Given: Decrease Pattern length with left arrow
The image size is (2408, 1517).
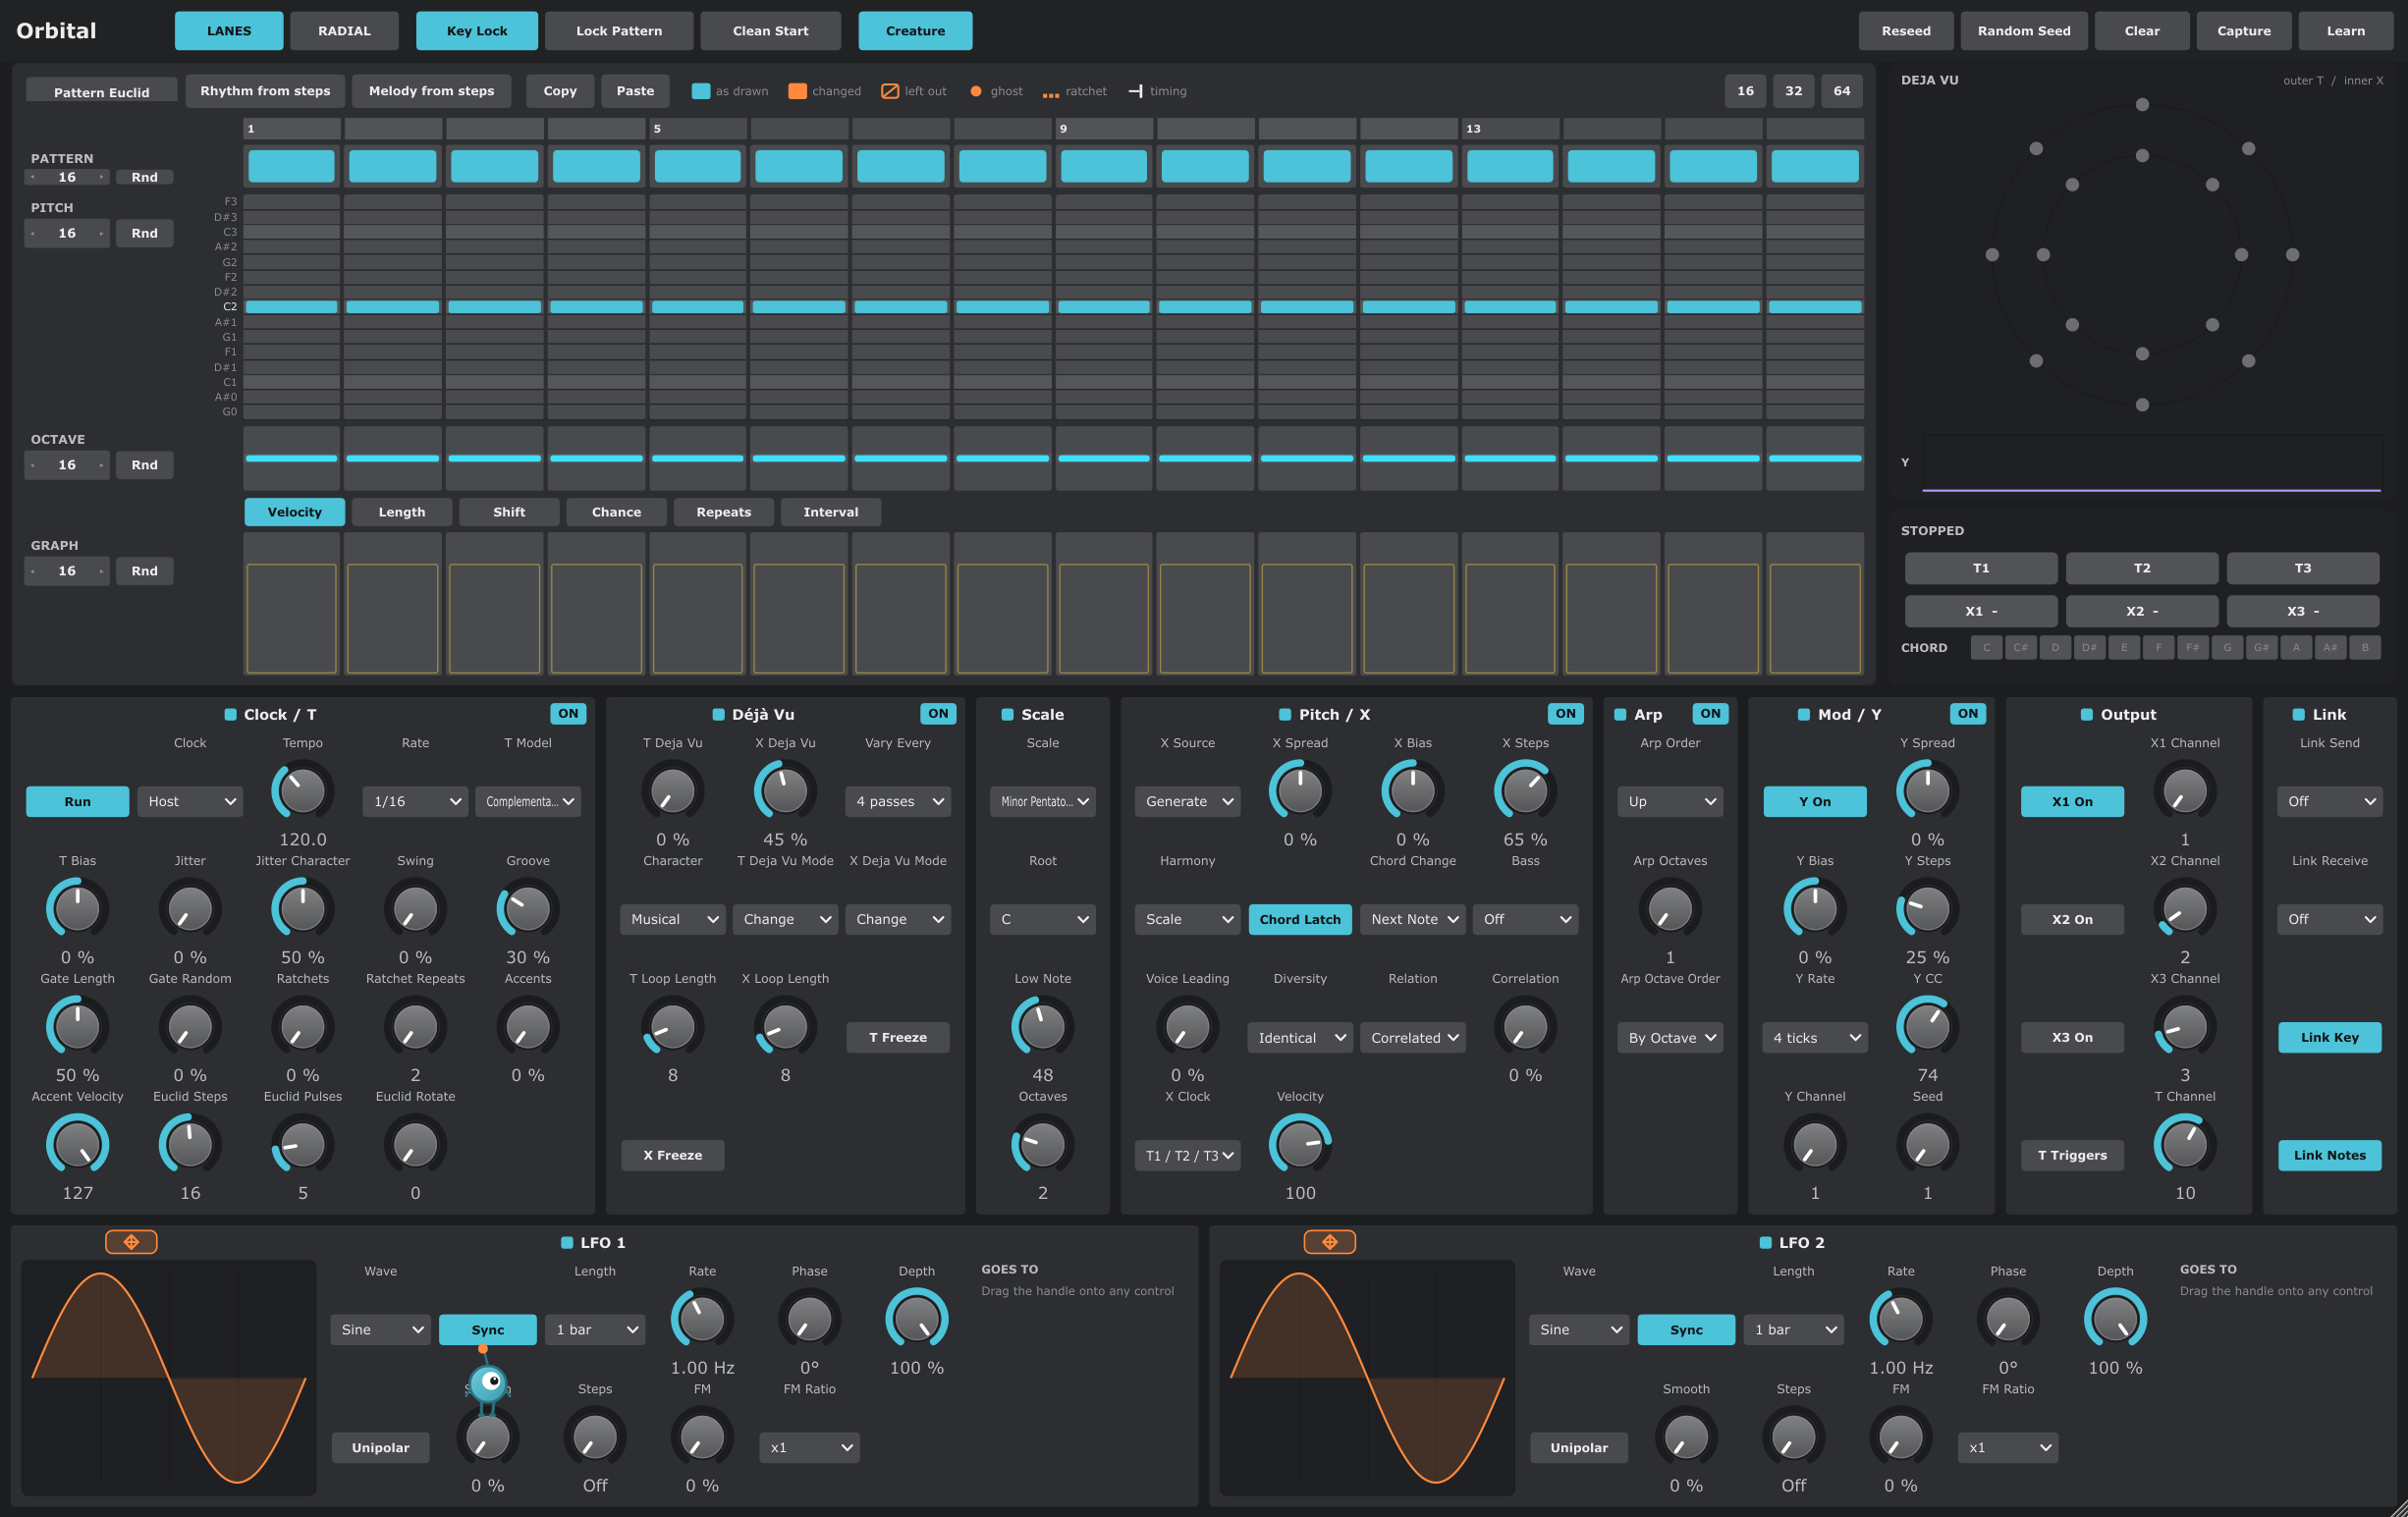Looking at the screenshot, I should [x=33, y=177].
